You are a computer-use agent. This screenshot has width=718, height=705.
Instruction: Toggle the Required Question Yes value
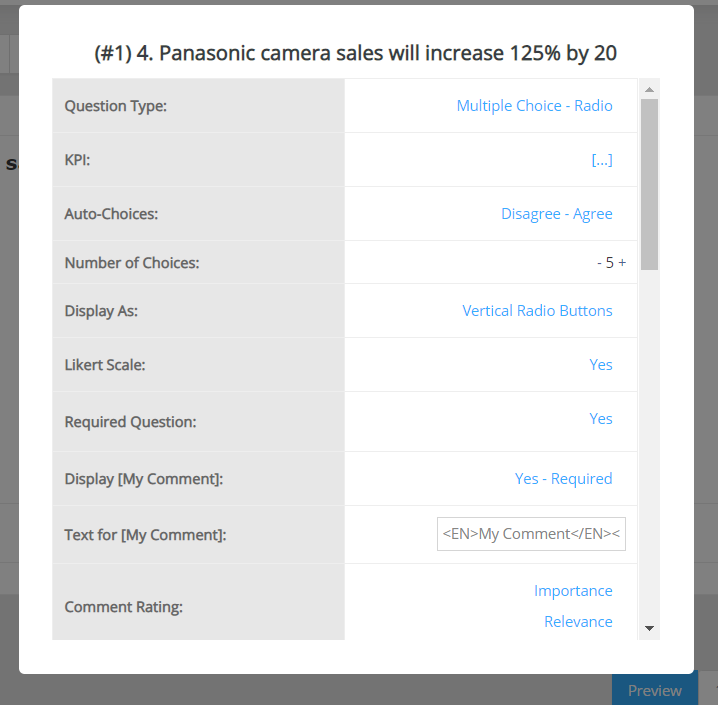600,418
